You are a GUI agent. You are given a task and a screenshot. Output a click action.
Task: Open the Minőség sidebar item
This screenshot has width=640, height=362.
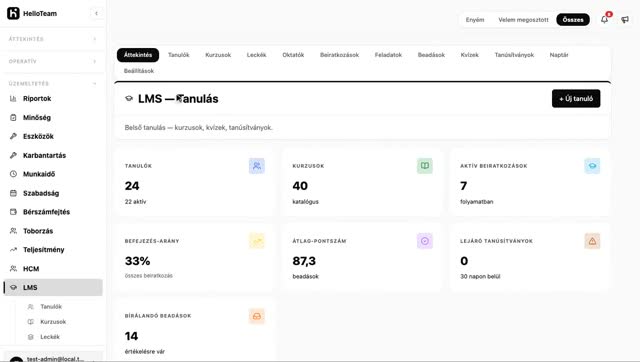53,118
